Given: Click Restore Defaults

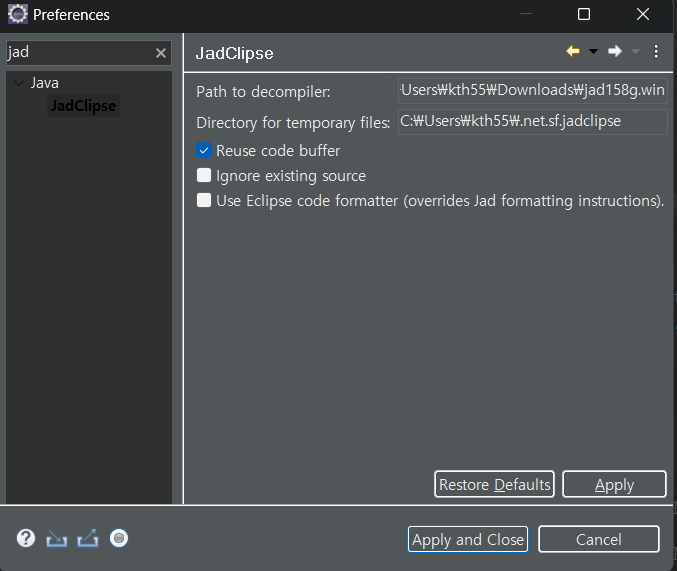Looking at the screenshot, I should click(x=494, y=484).
